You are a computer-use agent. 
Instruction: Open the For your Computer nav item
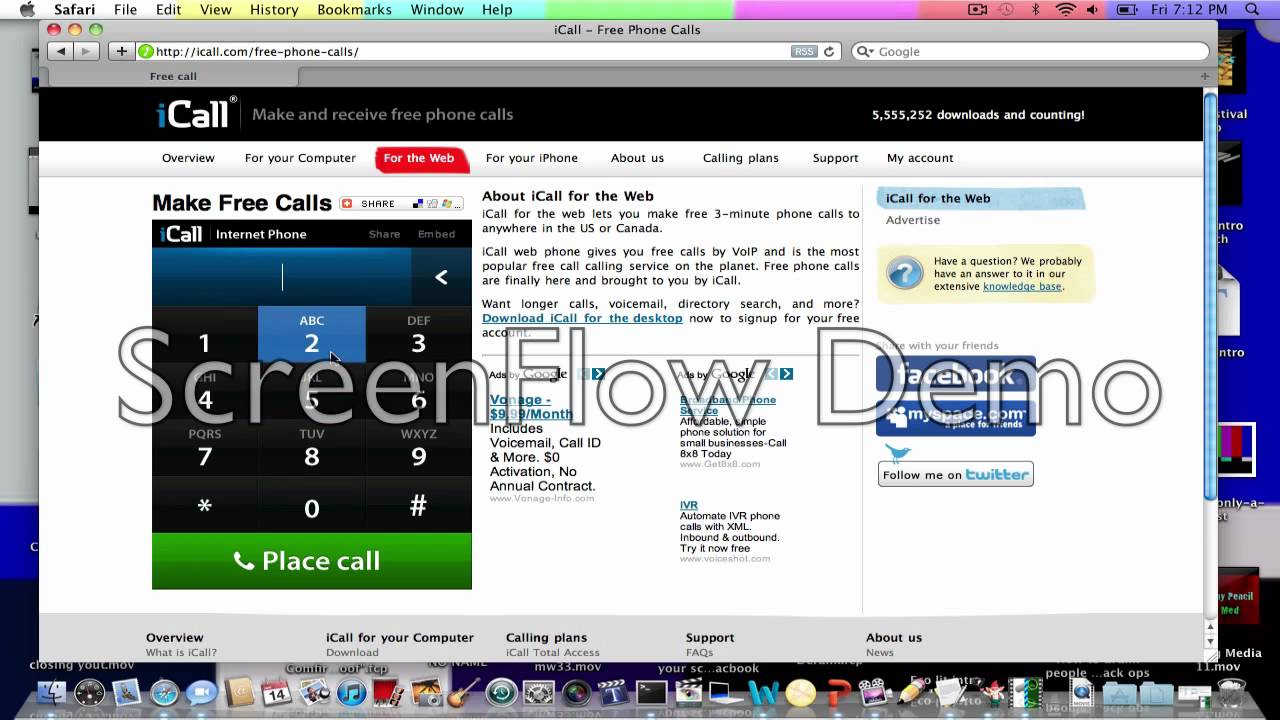300,158
